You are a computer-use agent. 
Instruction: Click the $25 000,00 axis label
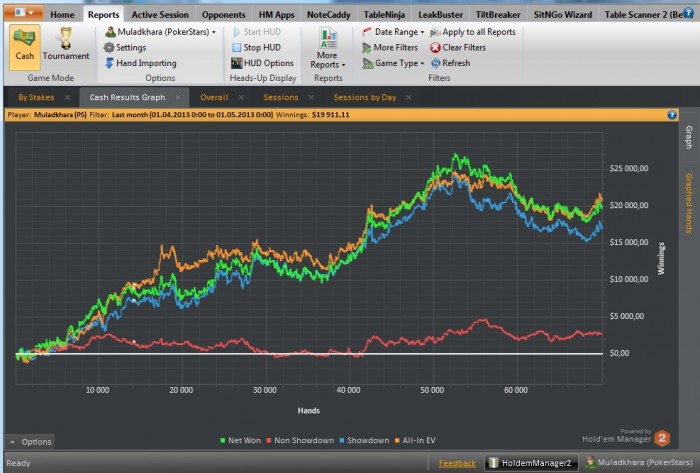pos(629,168)
